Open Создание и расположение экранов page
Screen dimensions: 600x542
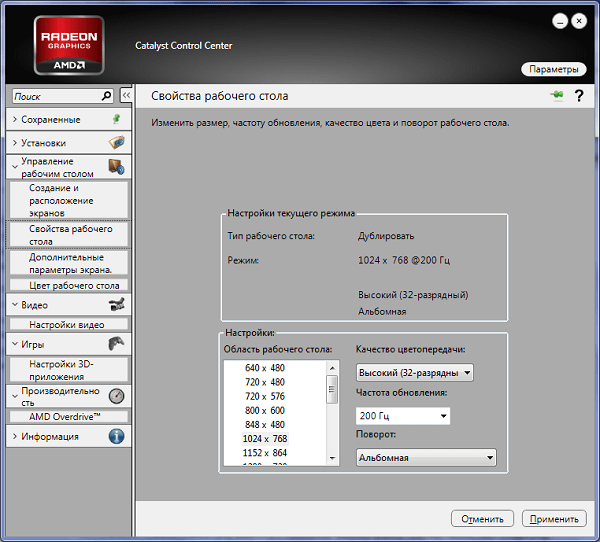(69, 200)
